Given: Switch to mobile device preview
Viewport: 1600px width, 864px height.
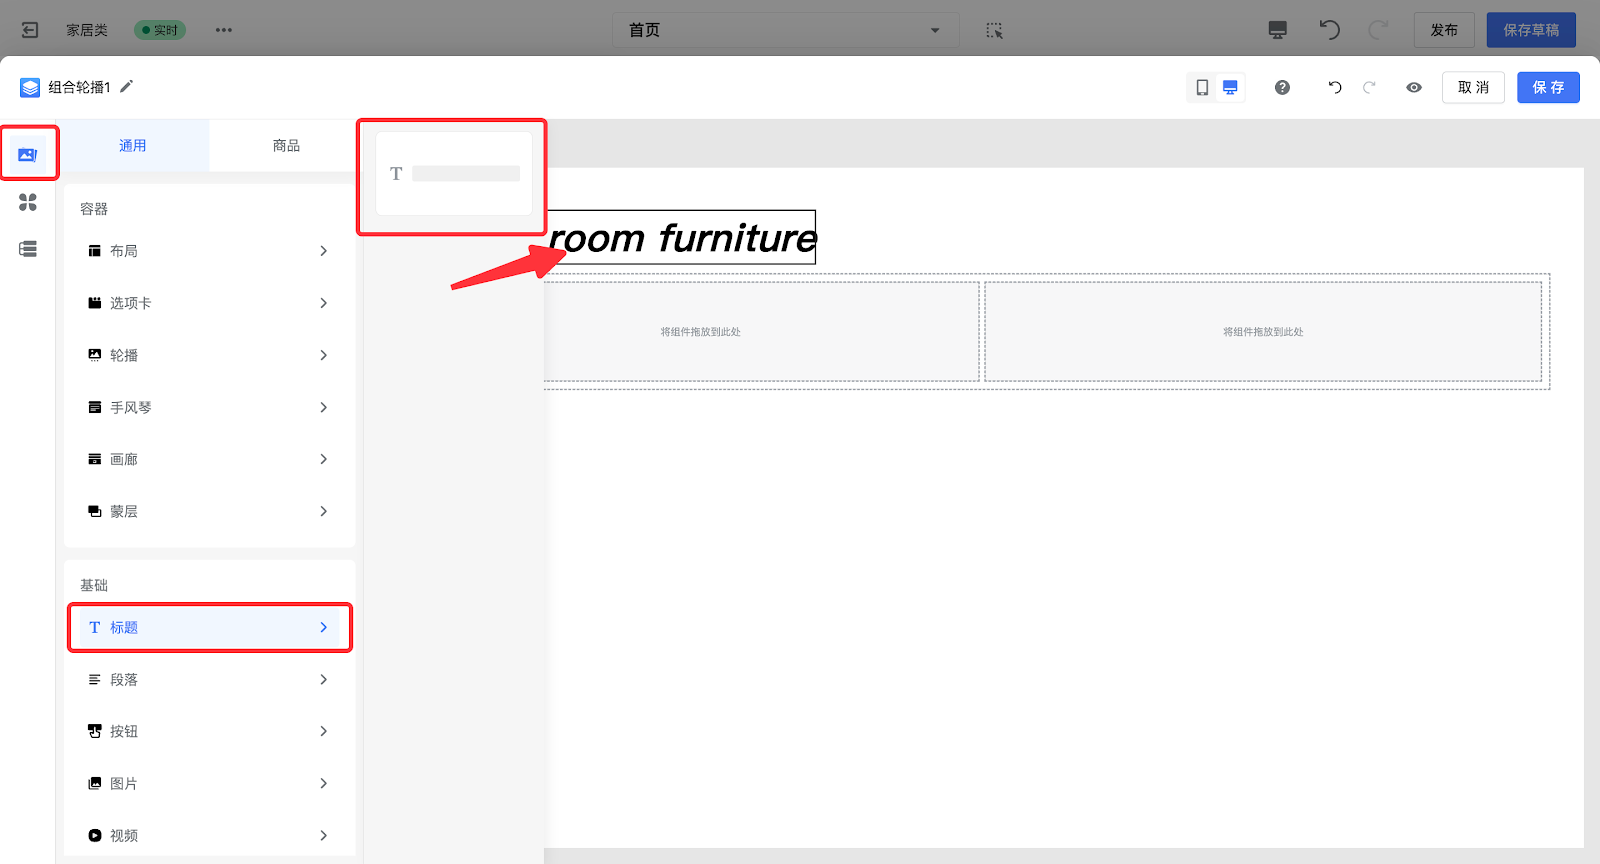Looking at the screenshot, I should [1202, 88].
